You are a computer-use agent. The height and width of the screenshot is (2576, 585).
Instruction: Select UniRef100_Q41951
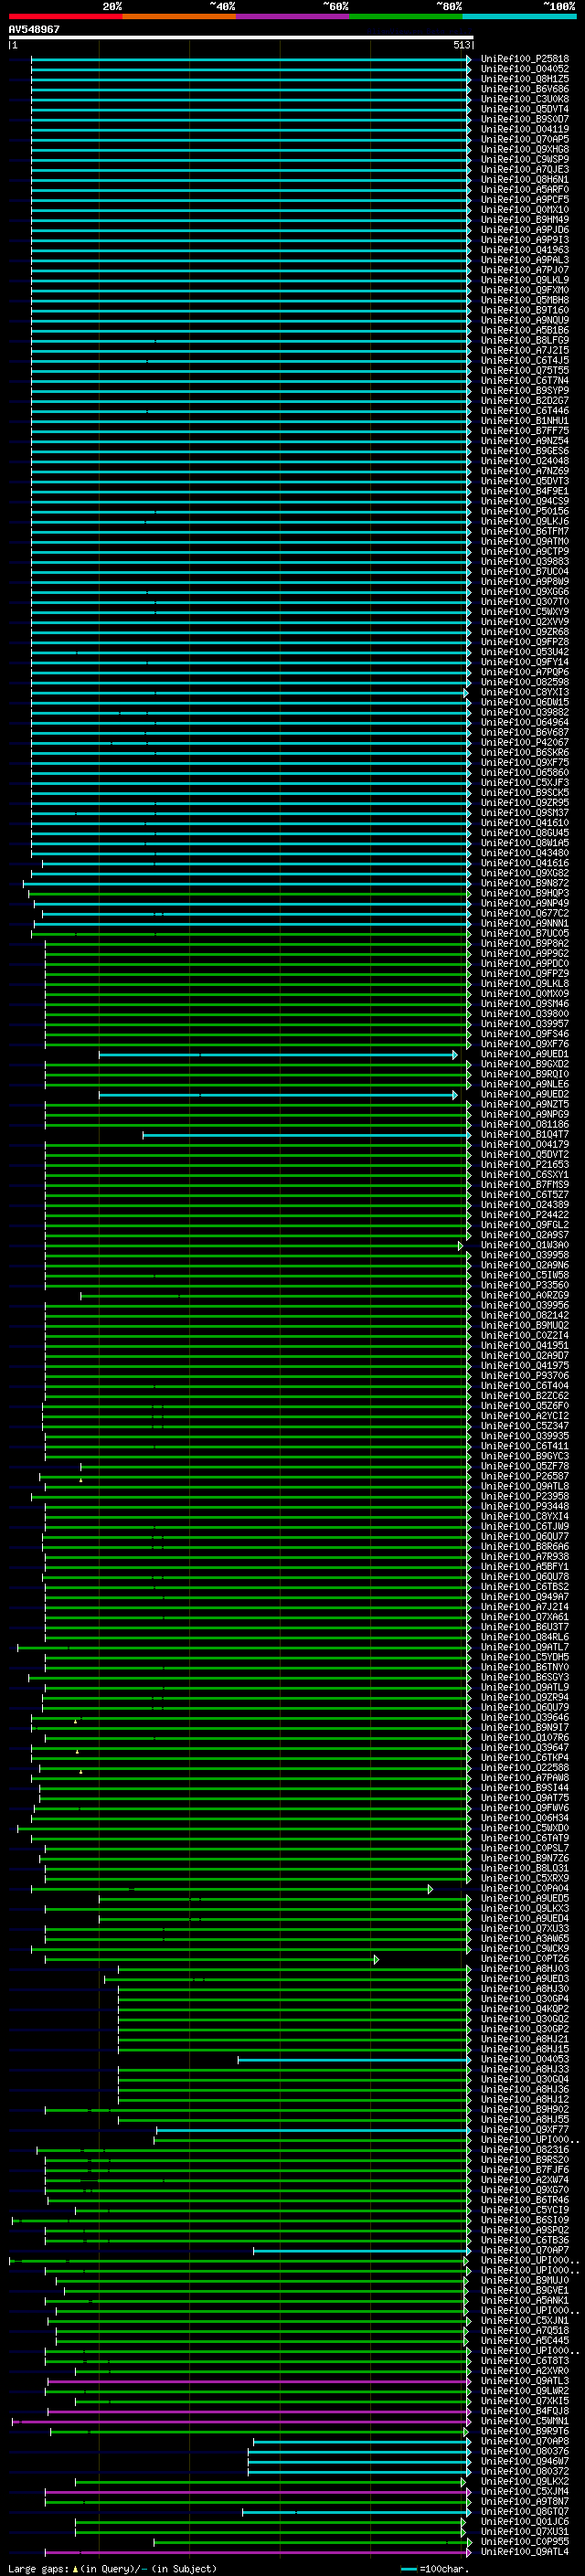tap(524, 1346)
